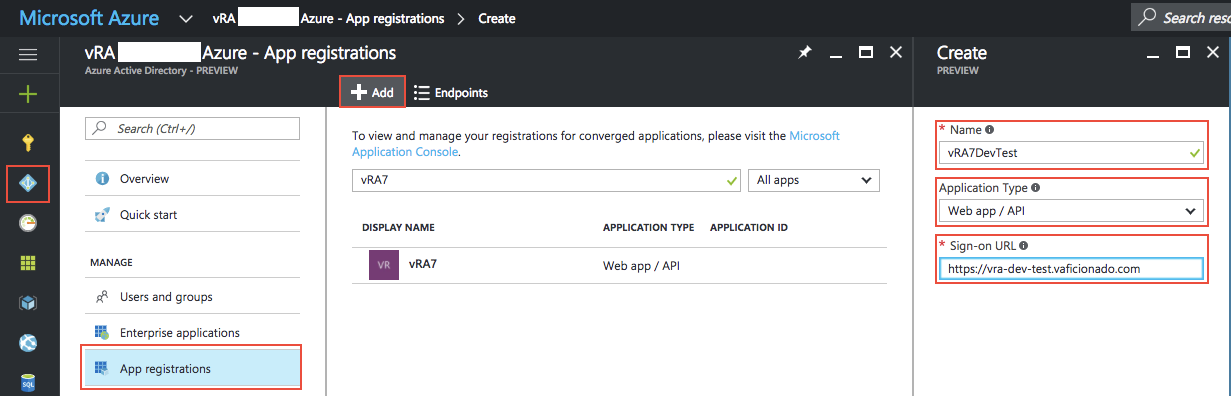This screenshot has height=396, width=1231.
Task: Click the Add button
Action: [x=372, y=92]
